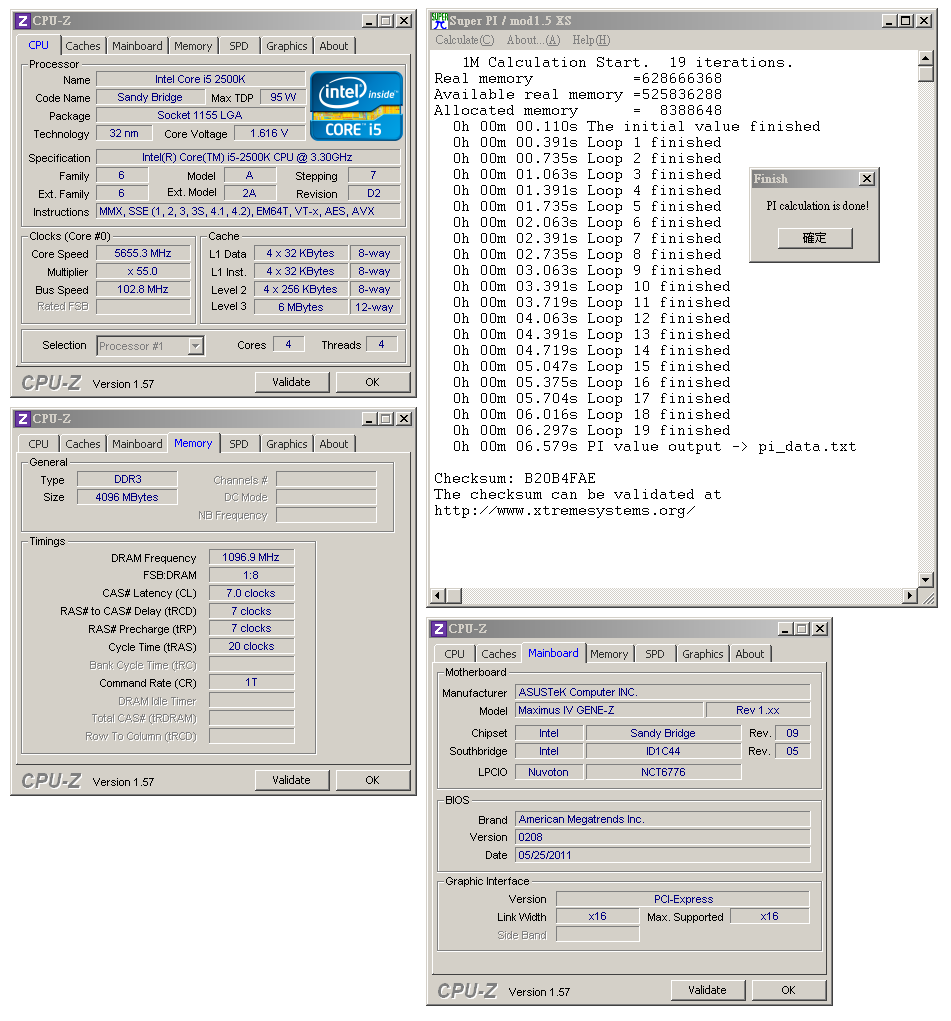Select the CPU tab in the Memory CPU-Z window

[x=38, y=444]
